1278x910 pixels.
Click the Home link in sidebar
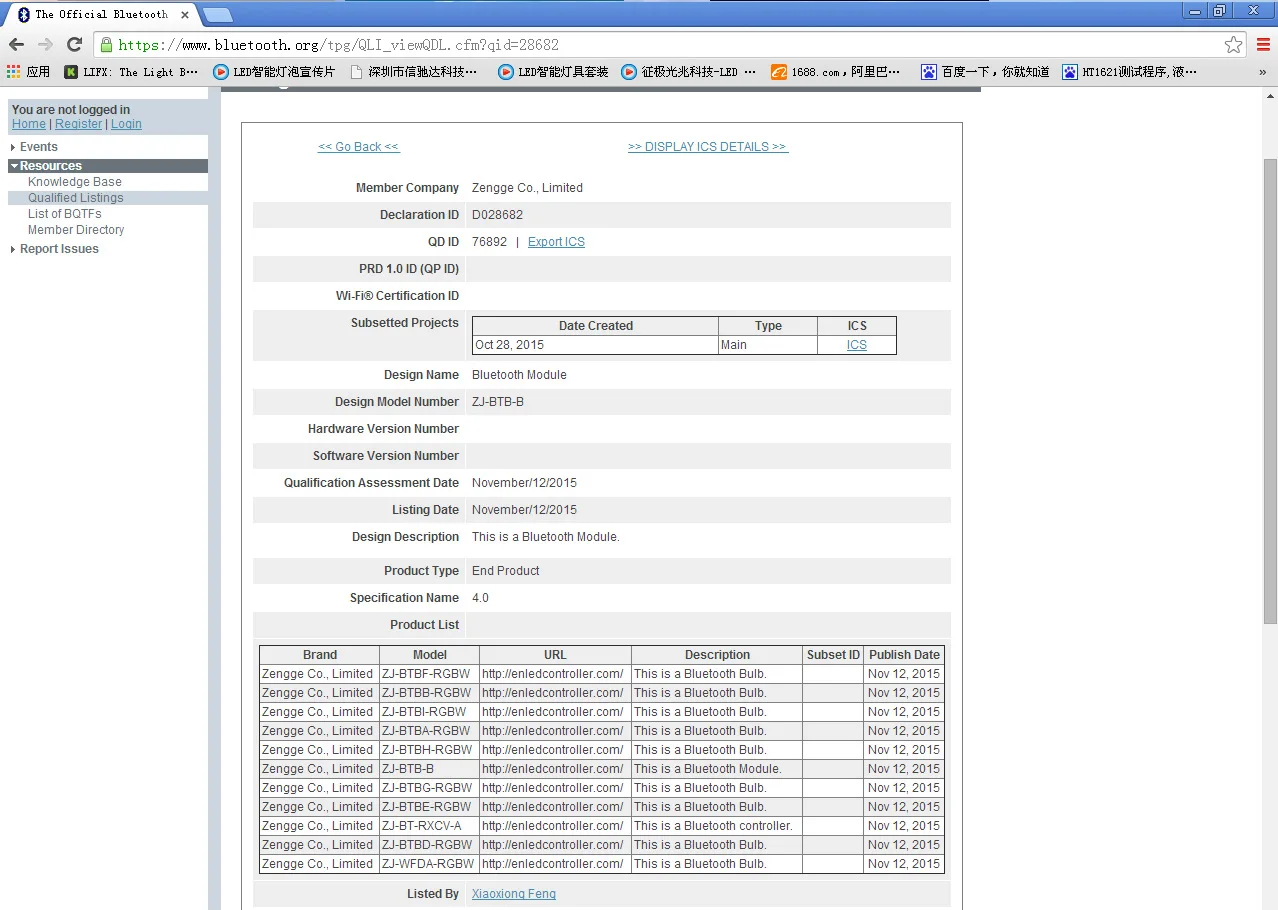click(29, 124)
